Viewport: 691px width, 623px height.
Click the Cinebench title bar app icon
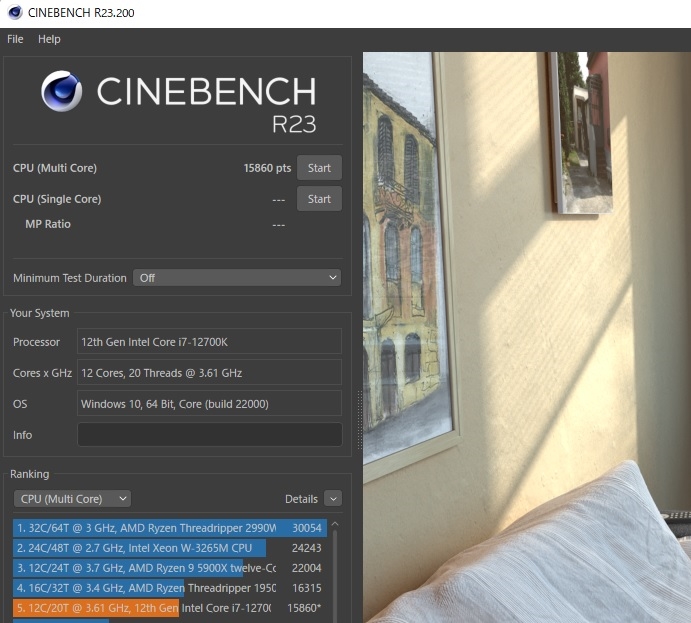coord(15,12)
